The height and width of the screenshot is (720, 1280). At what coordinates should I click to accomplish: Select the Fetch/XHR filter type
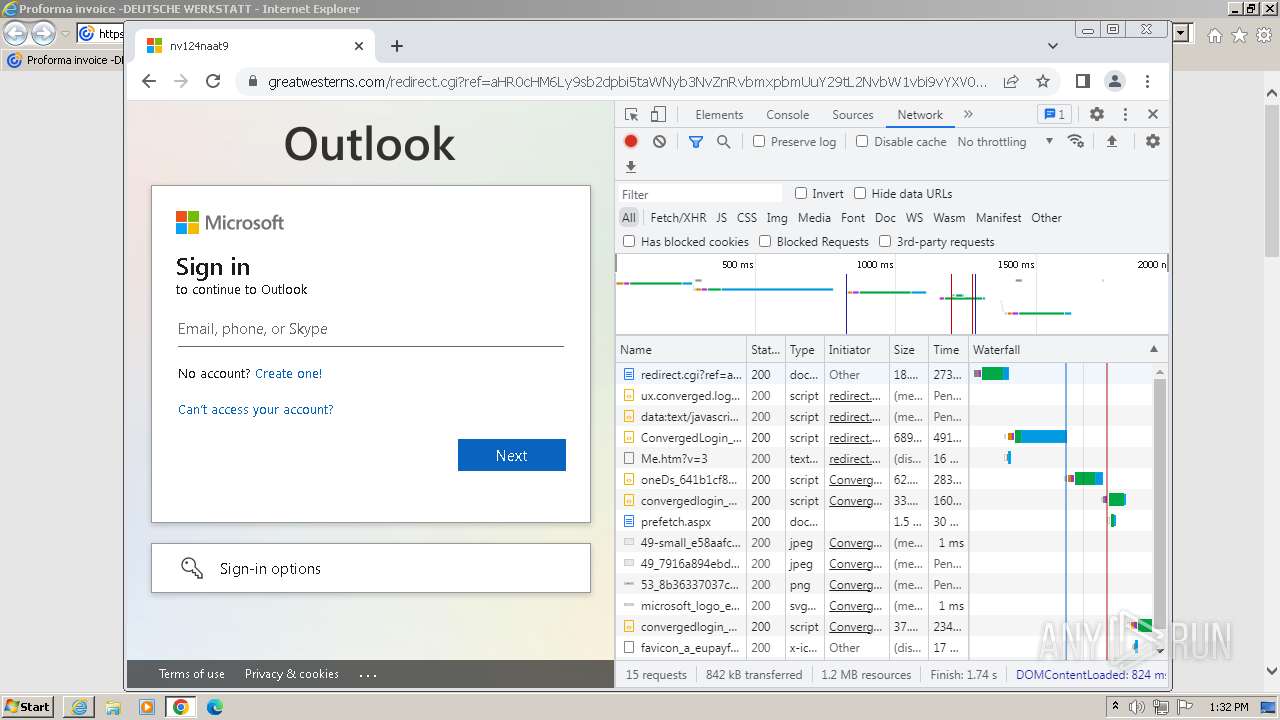pos(678,217)
